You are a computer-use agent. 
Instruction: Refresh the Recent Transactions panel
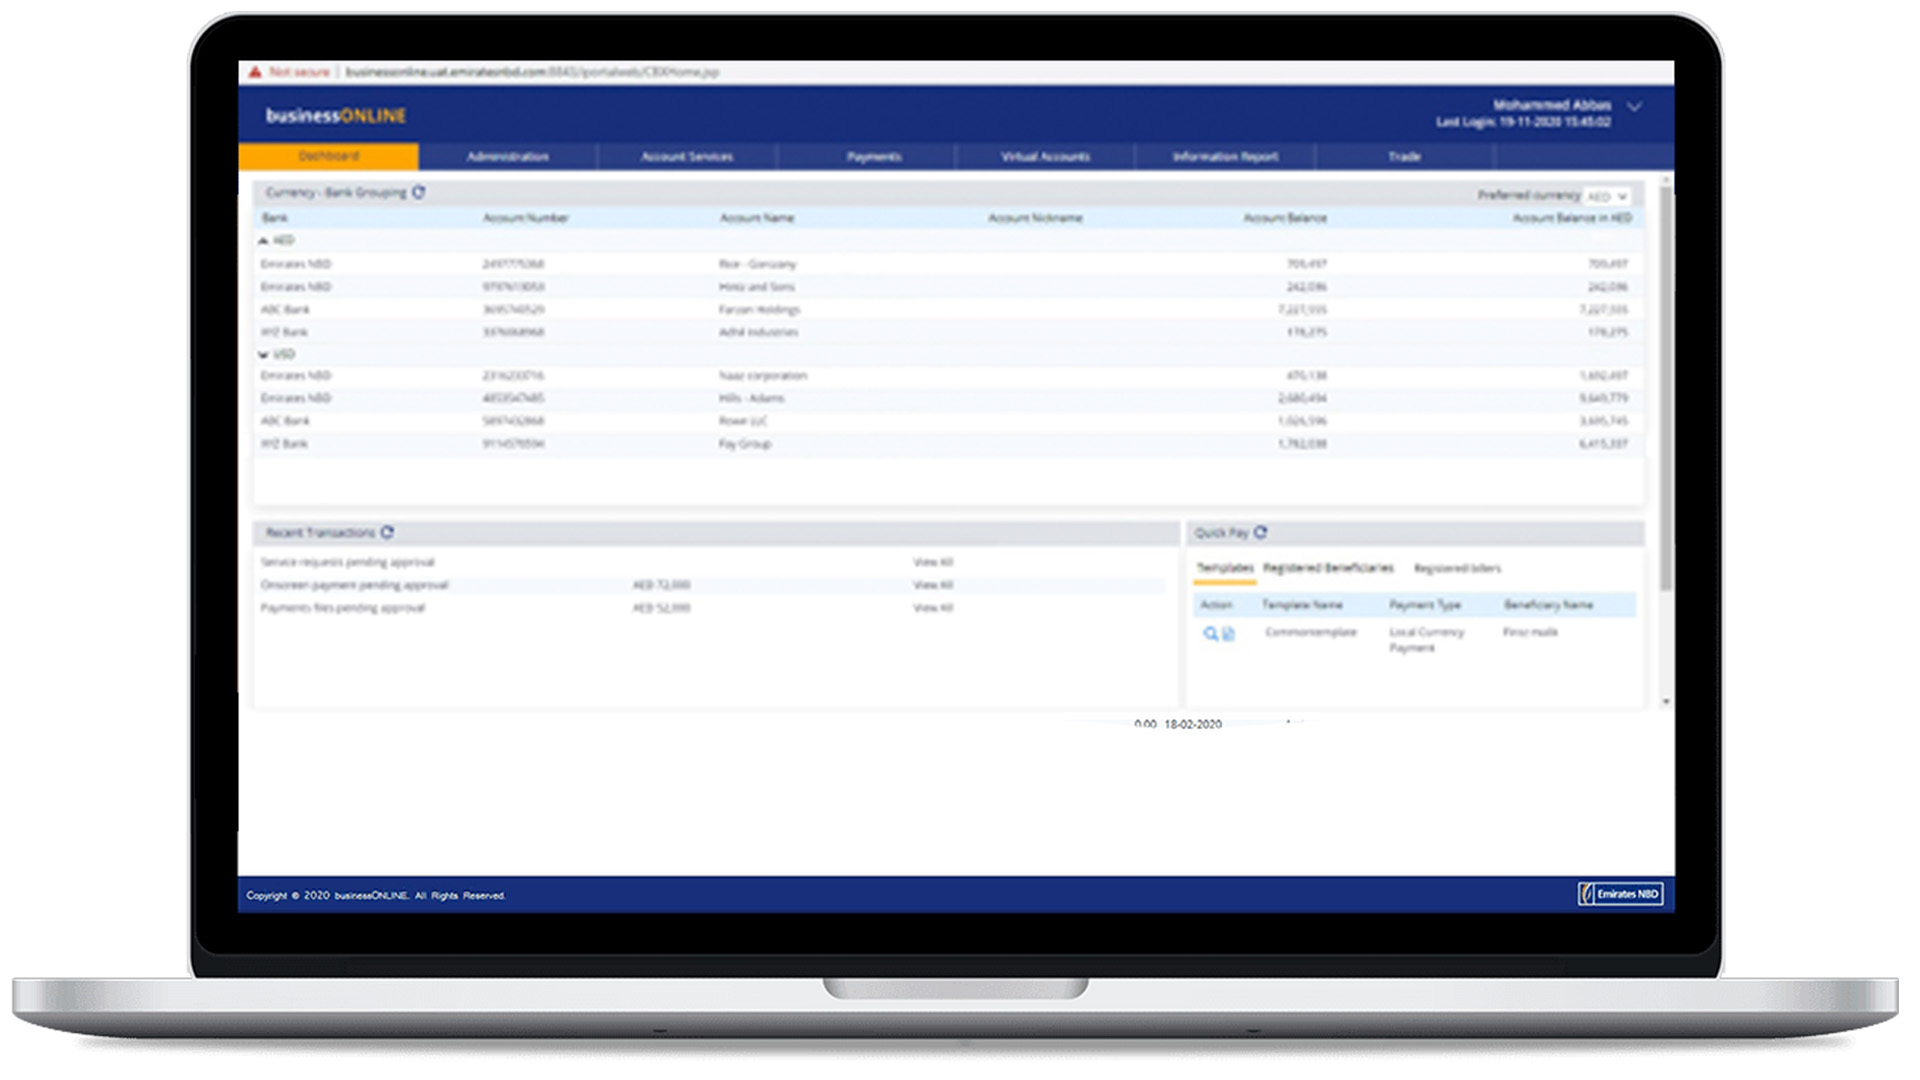point(387,532)
